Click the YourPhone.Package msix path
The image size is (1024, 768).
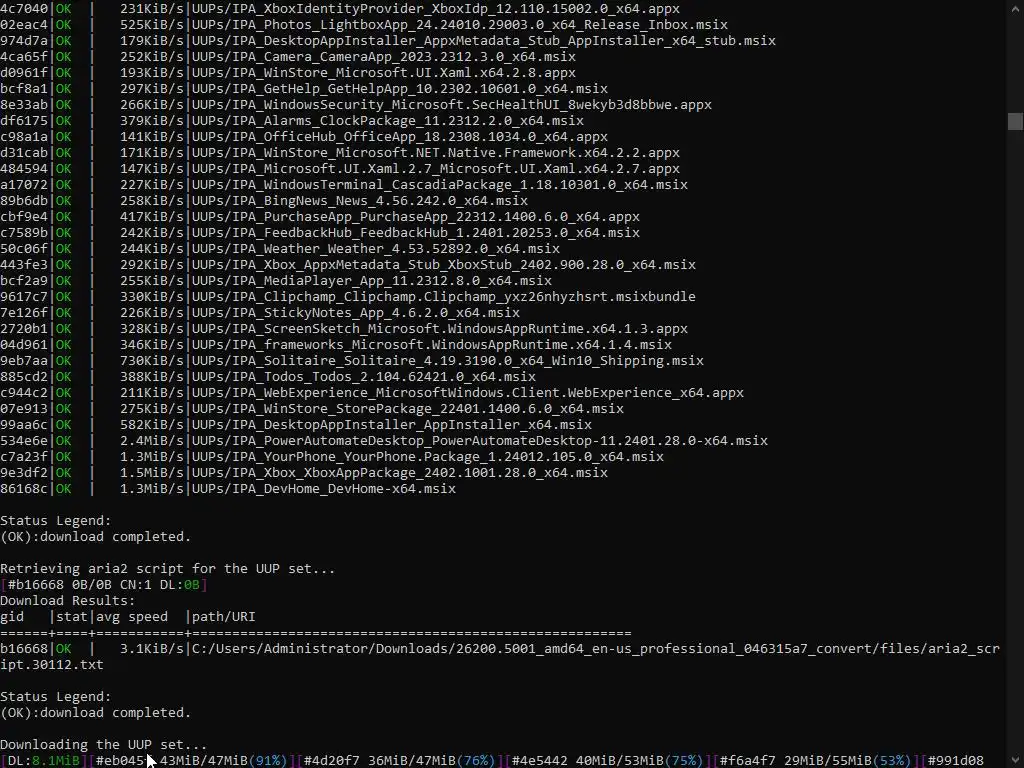(x=428, y=456)
